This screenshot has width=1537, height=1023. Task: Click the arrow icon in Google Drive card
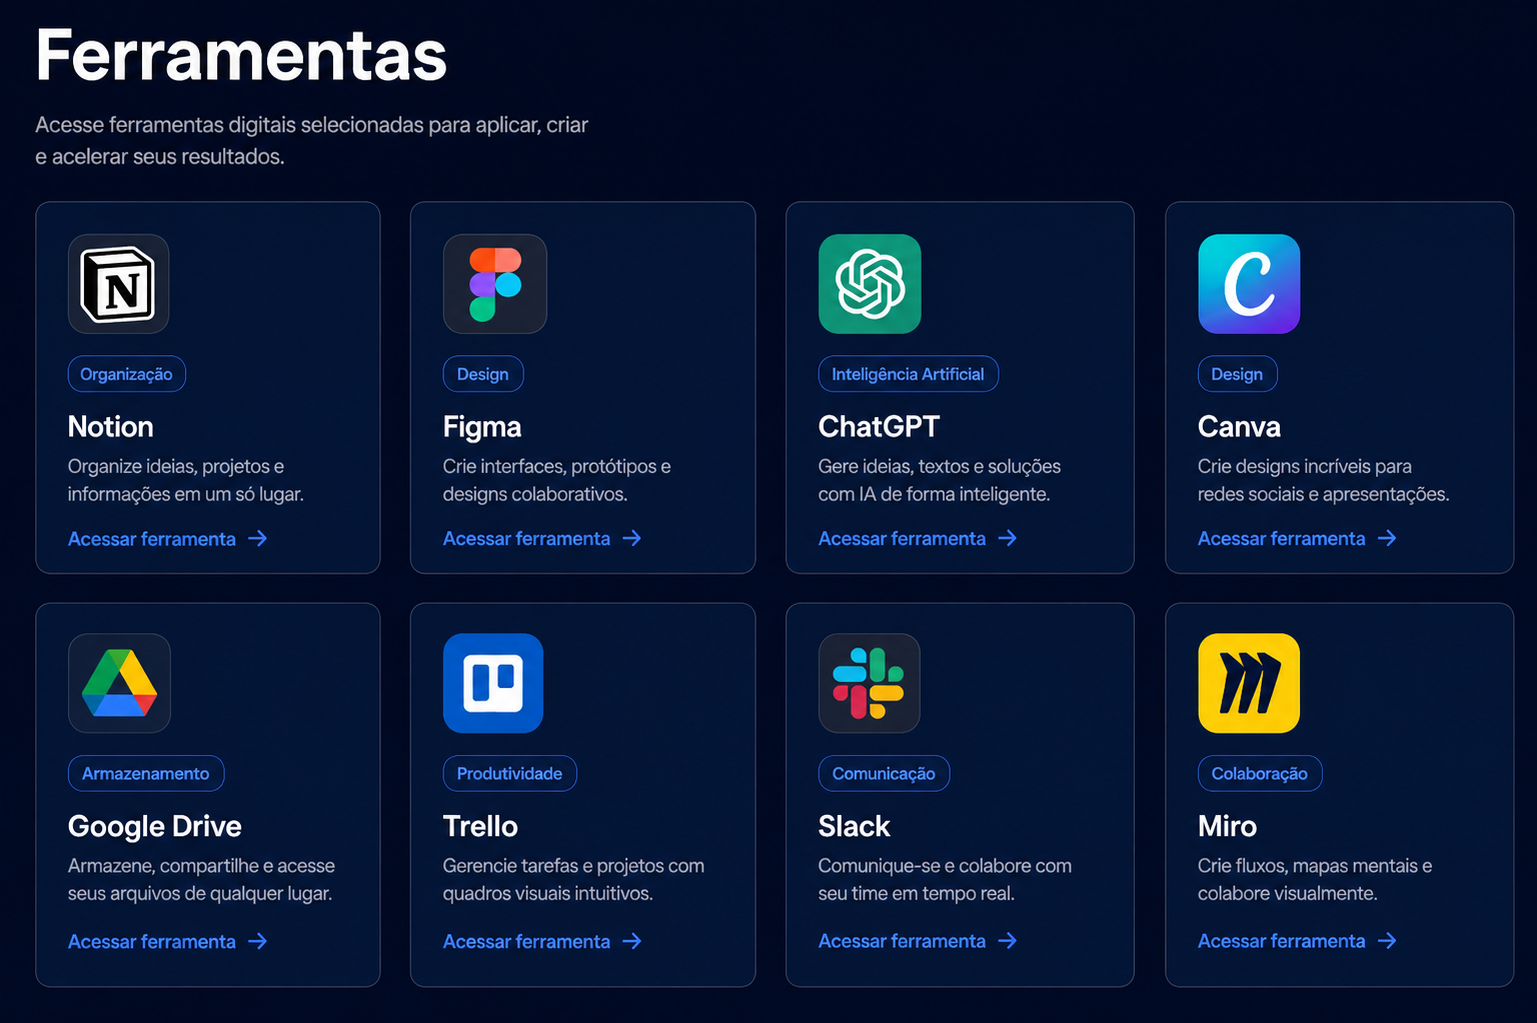click(258, 941)
